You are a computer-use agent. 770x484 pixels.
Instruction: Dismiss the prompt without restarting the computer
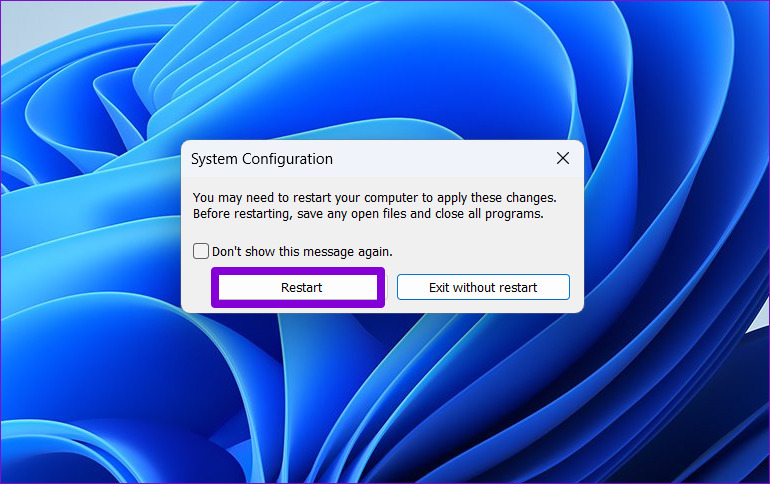(x=483, y=288)
